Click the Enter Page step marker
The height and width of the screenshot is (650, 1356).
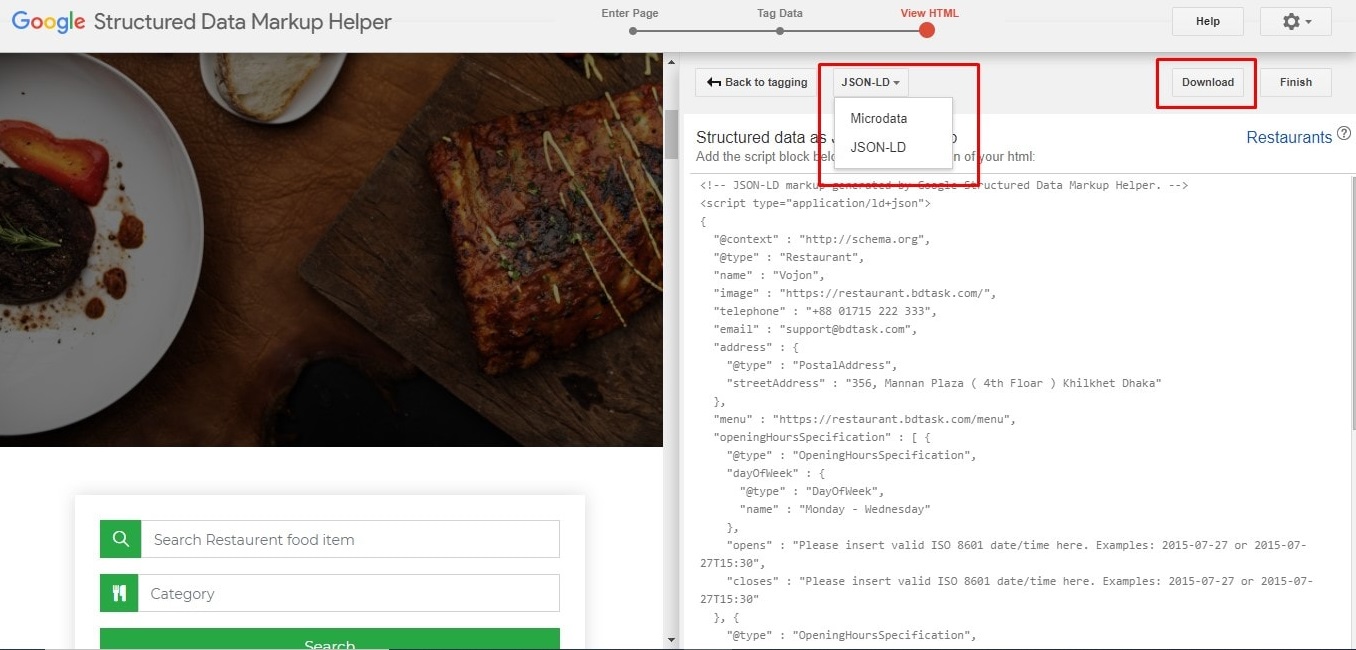[x=632, y=31]
